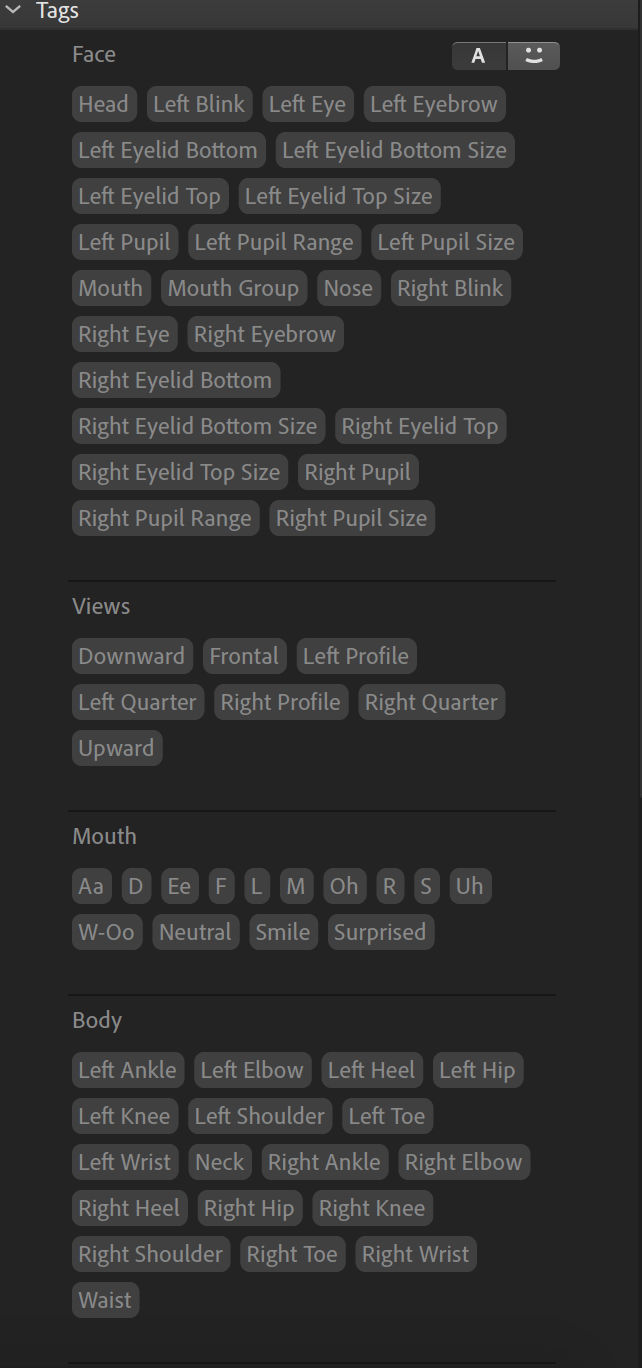Select the Waist body tag
The width and height of the screenshot is (642, 1368).
[105, 1300]
